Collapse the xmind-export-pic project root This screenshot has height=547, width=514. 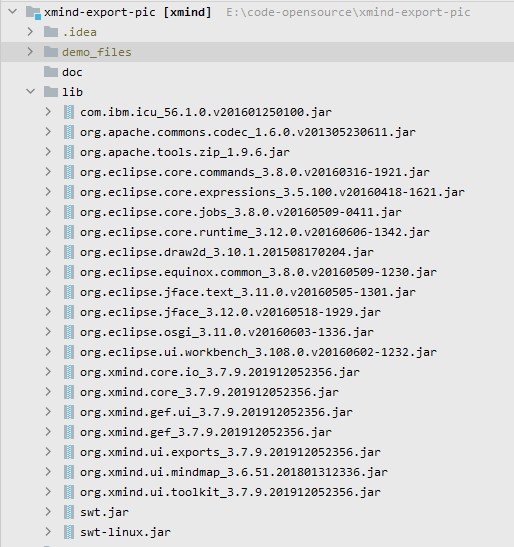point(13,12)
